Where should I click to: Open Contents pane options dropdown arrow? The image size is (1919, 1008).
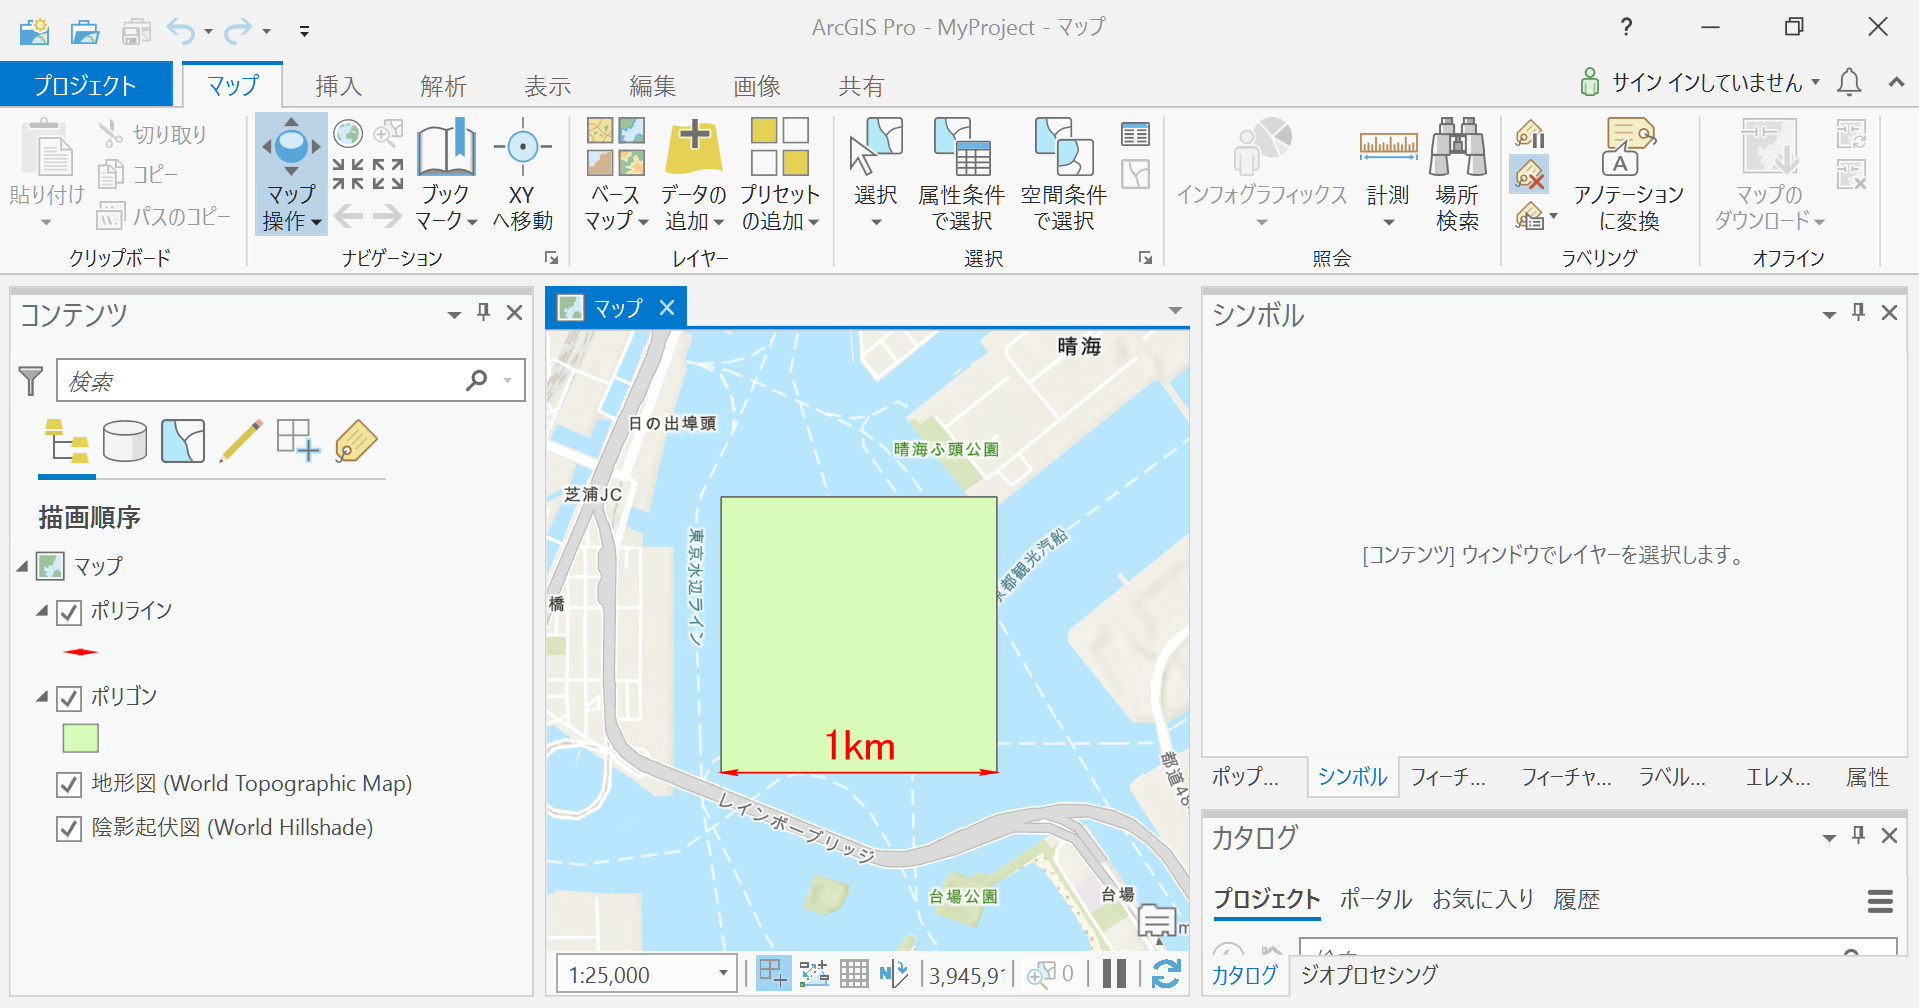pyautogui.click(x=454, y=314)
